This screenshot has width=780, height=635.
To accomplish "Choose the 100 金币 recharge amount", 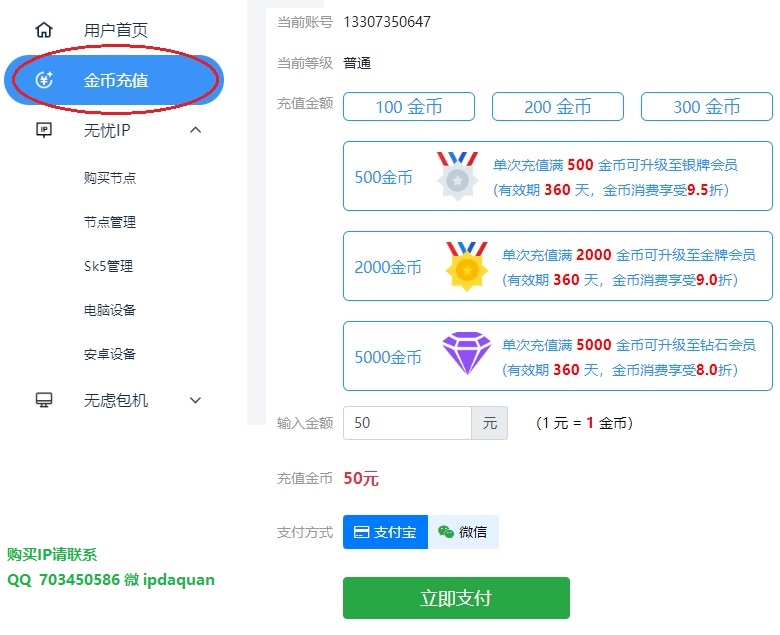I will pyautogui.click(x=409, y=106).
